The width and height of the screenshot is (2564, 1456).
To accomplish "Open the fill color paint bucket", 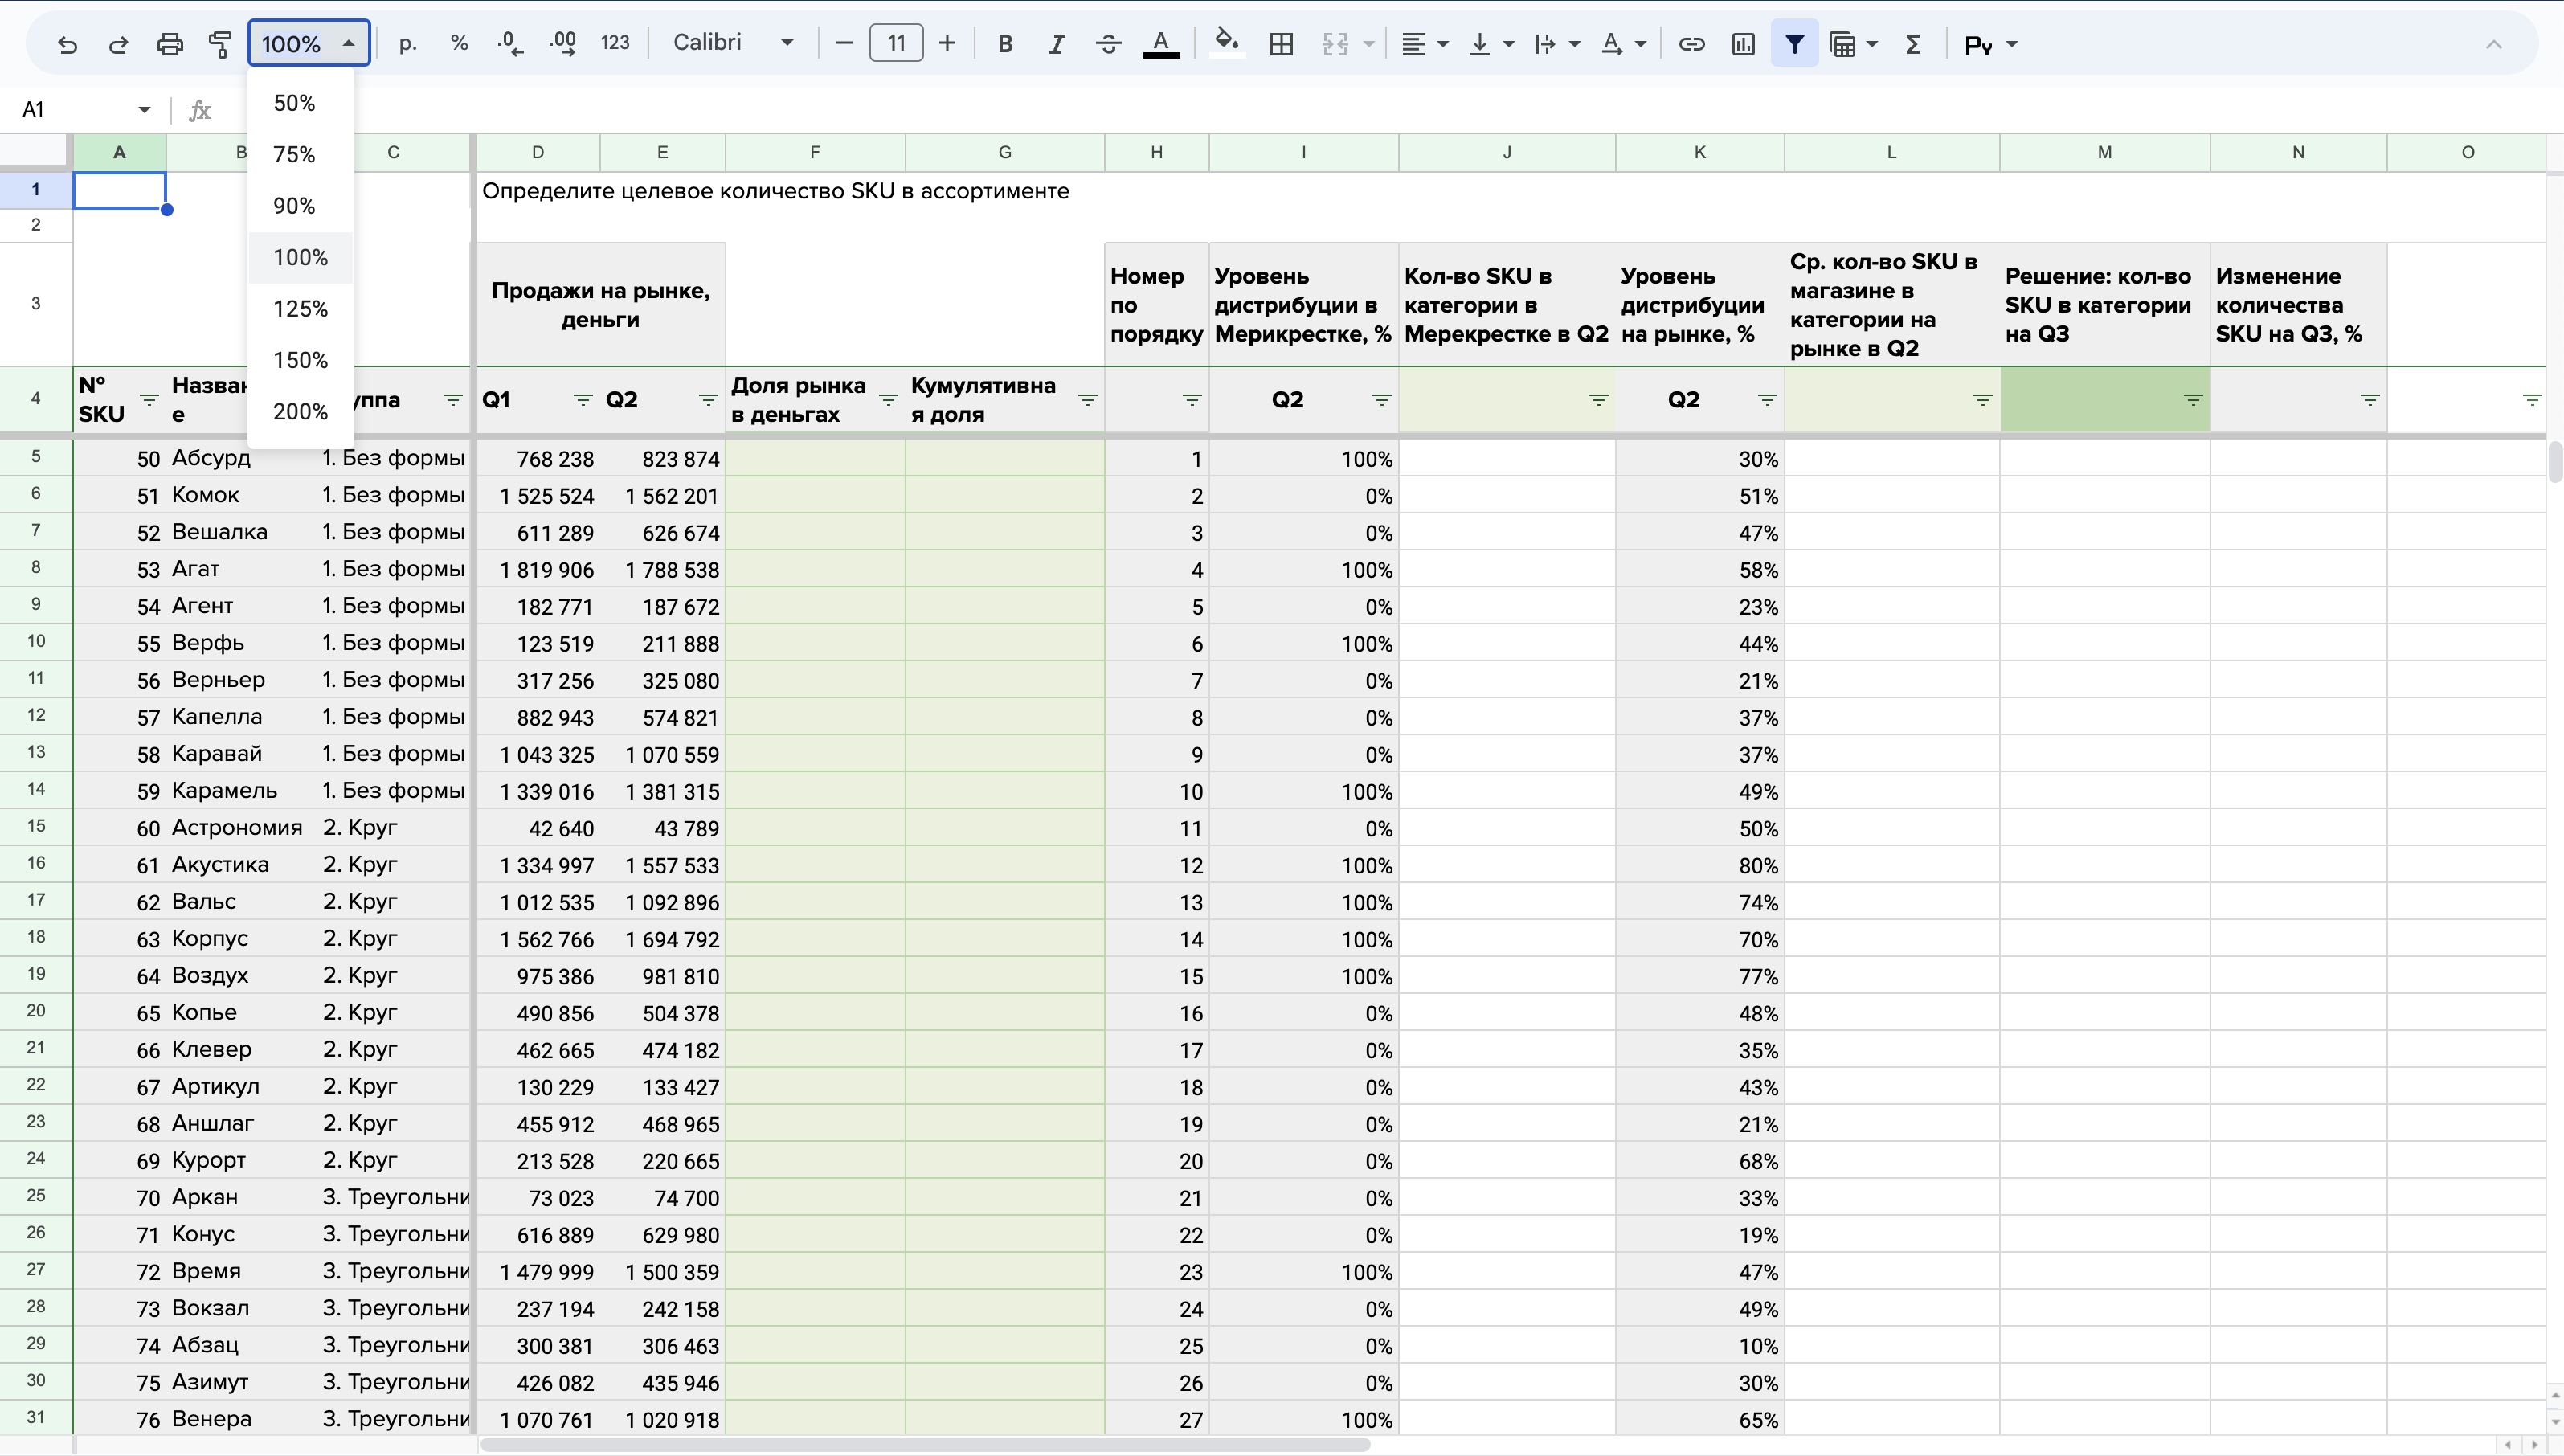I will 1226,44.
